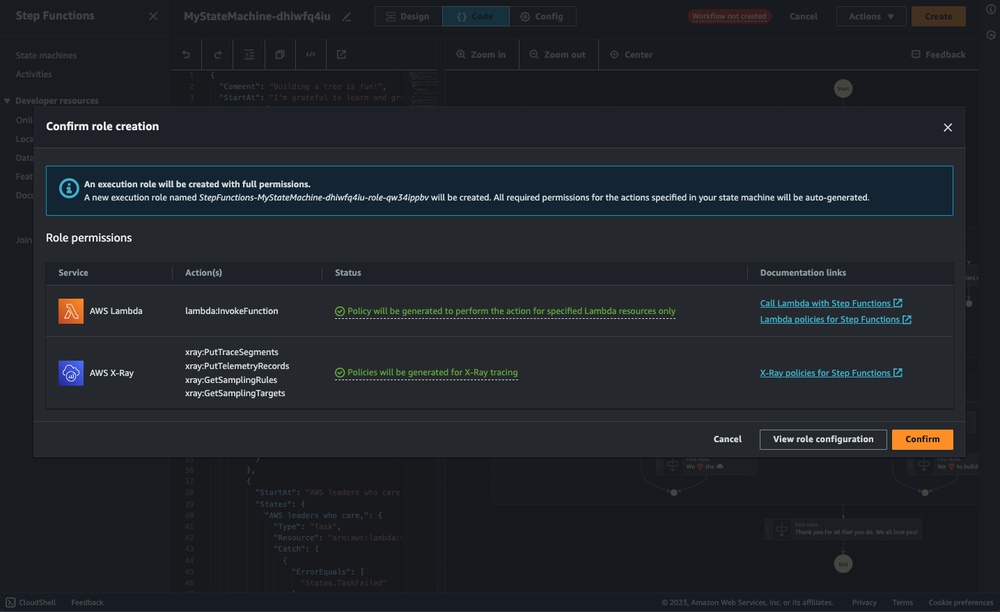The height and width of the screenshot is (612, 1000).
Task: Click the AWS X-Ray service icon
Action: (x=71, y=373)
